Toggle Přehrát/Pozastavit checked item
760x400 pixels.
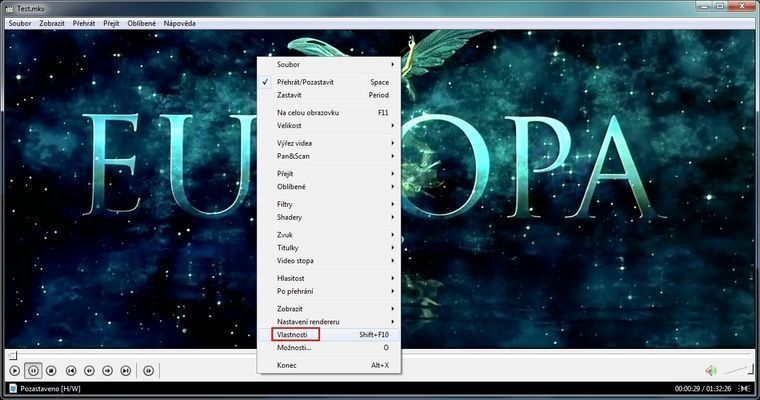(329, 82)
